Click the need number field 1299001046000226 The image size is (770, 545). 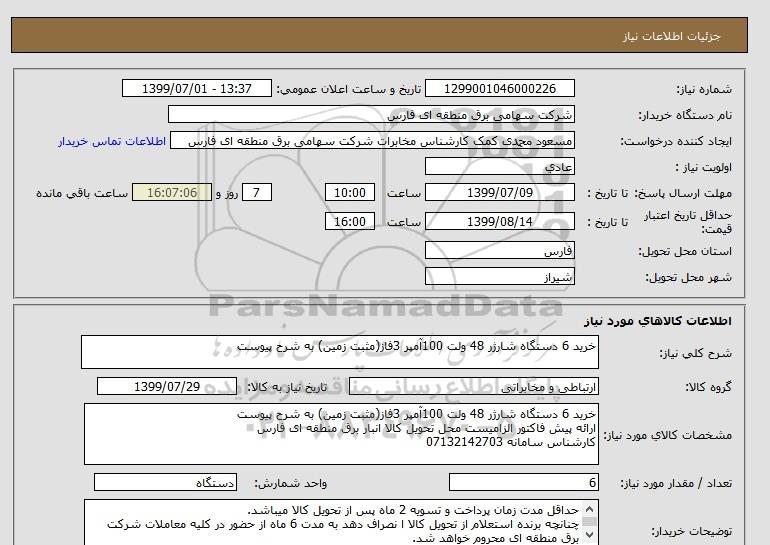[x=499, y=89]
